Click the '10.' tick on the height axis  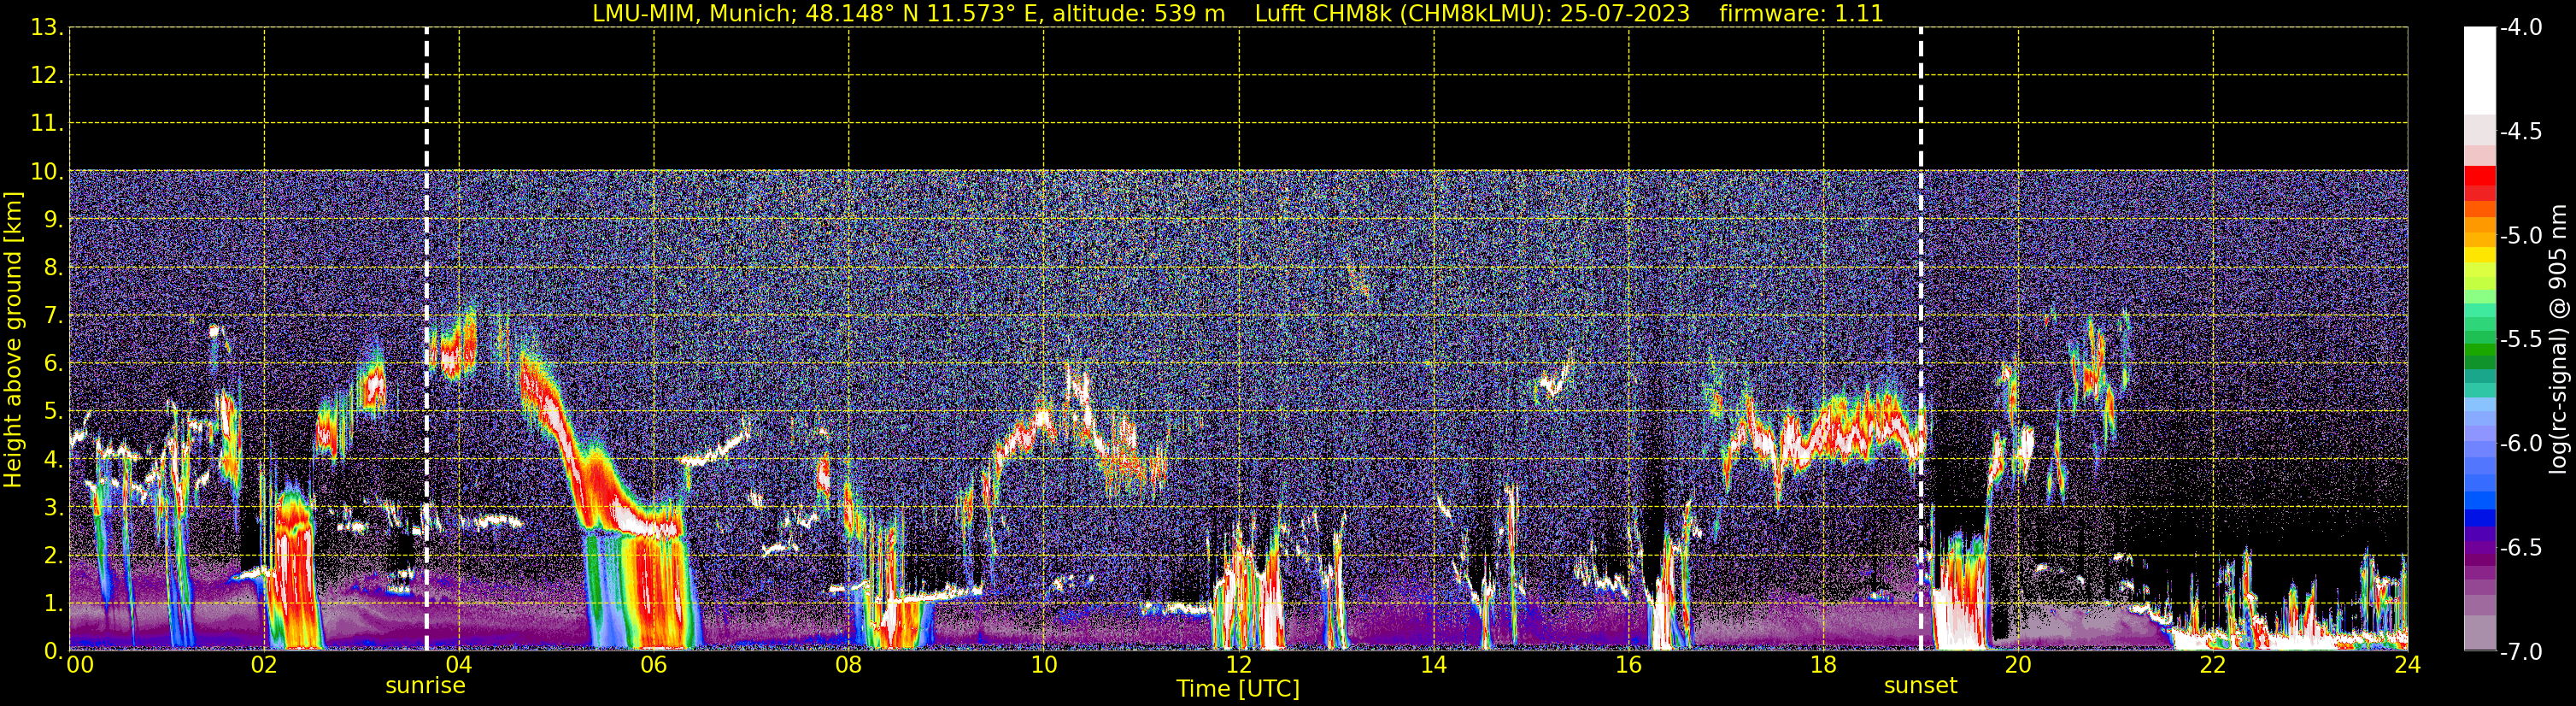click(x=47, y=171)
